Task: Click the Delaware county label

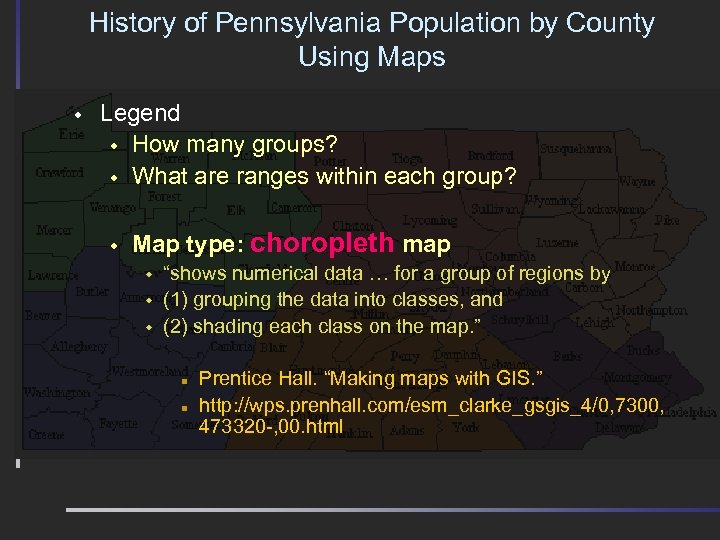Action: pos(619,428)
